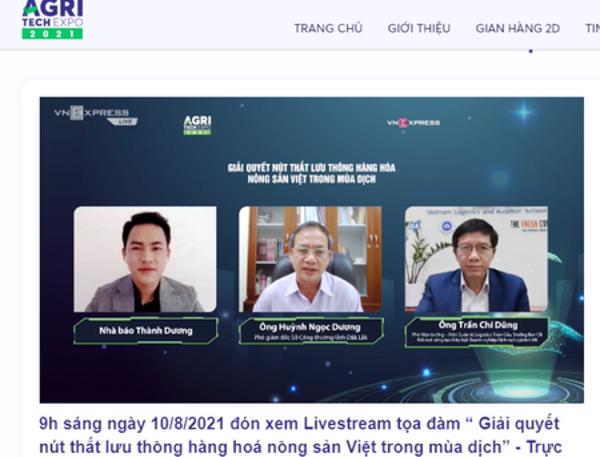Select the partially visible TIN menu item
This screenshot has height=457, width=600.
point(592,28)
